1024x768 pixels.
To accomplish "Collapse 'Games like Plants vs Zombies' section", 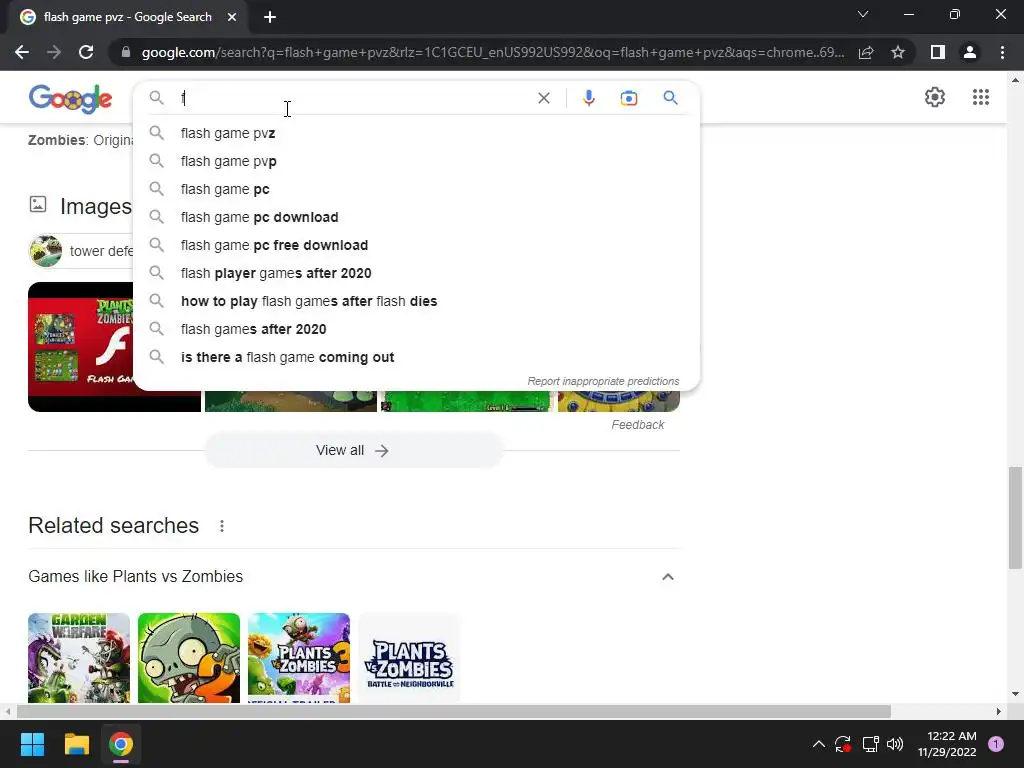I will pyautogui.click(x=667, y=577).
